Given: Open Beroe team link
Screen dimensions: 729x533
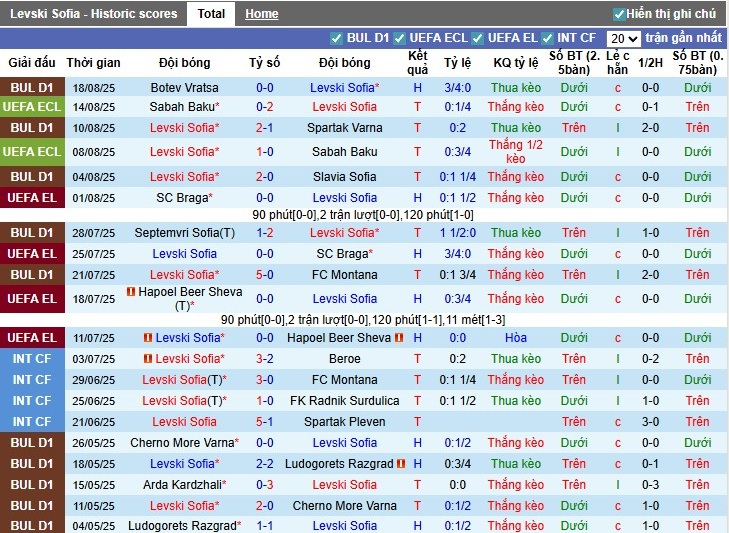Looking at the screenshot, I should coord(345,359).
